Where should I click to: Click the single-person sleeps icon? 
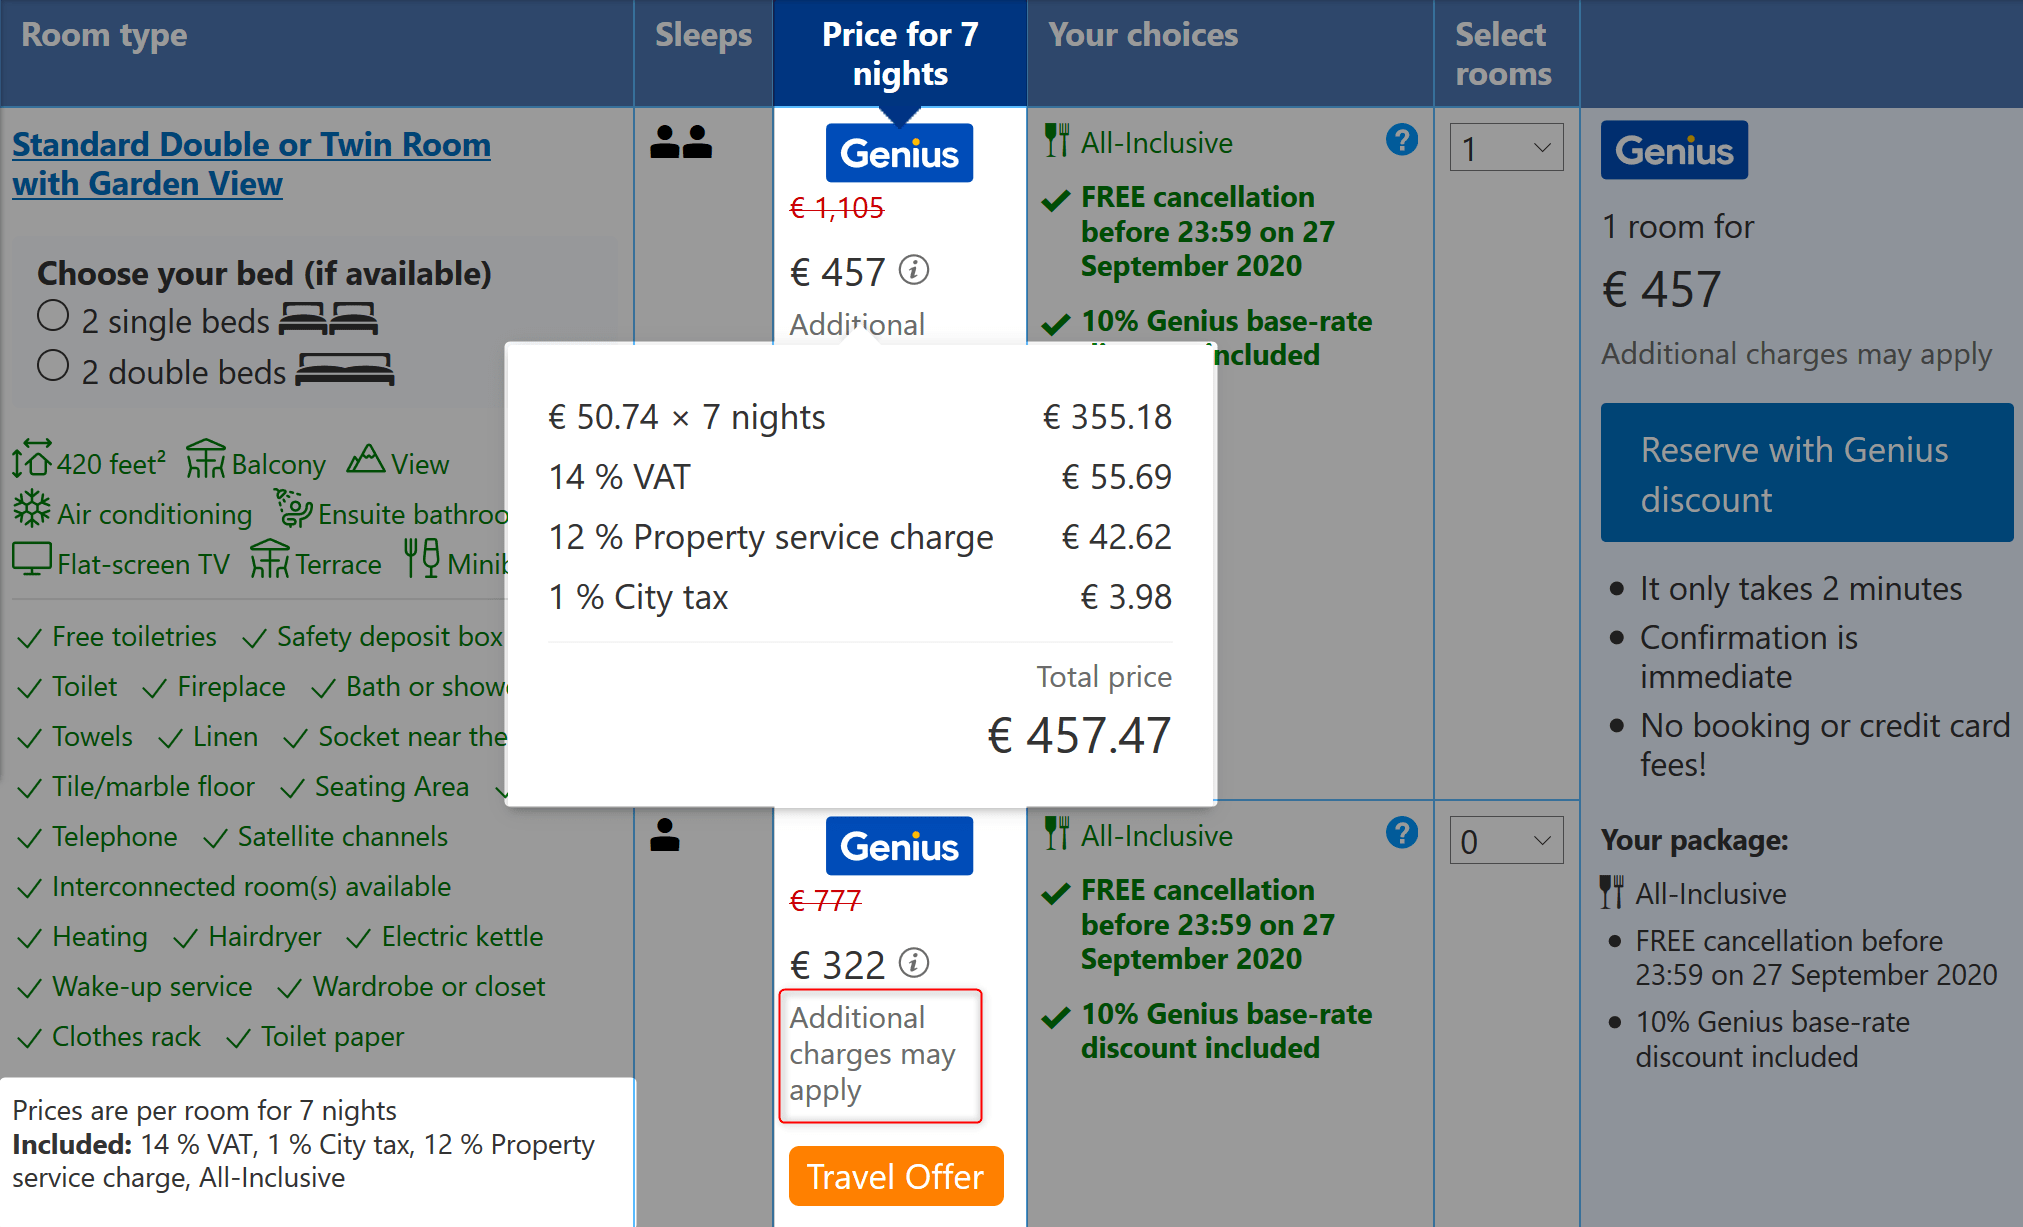pyautogui.click(x=665, y=835)
